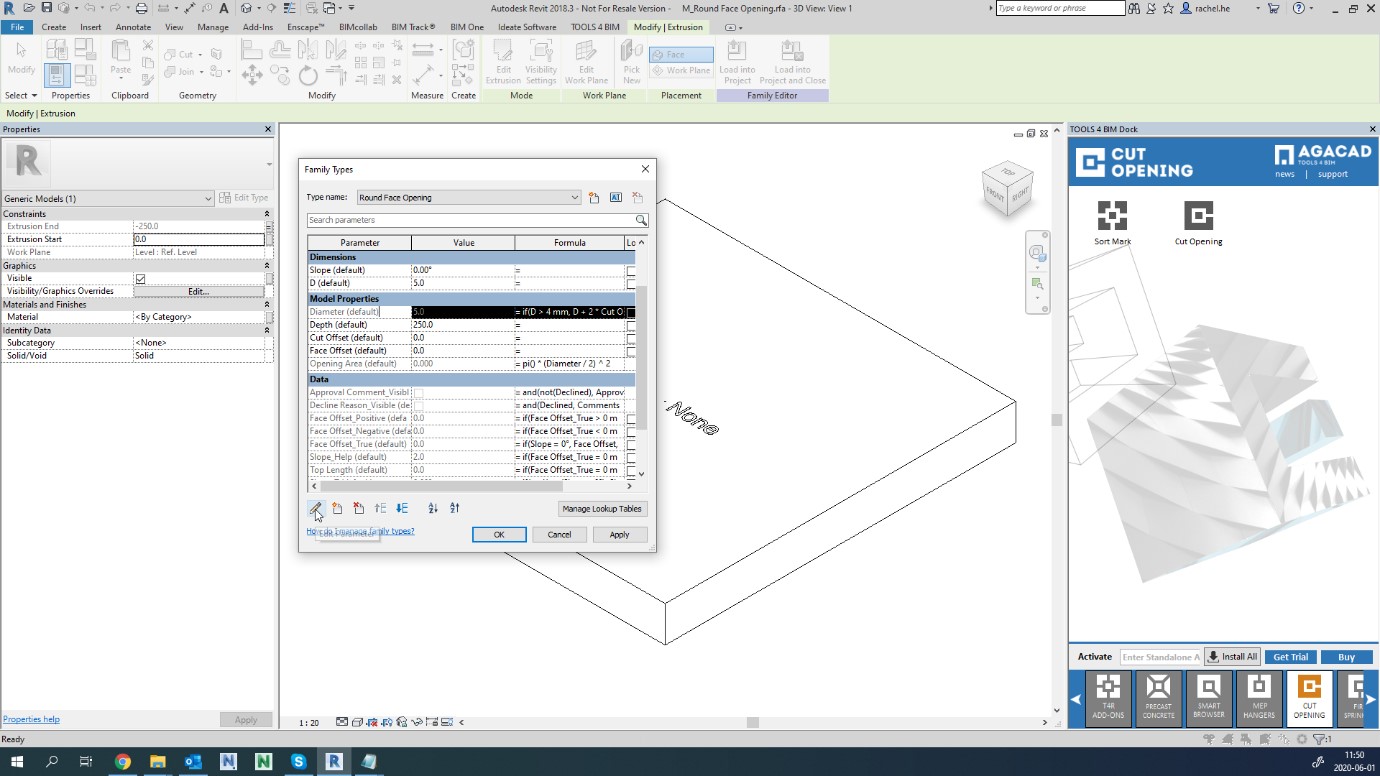Viewport: 1380px width, 776px height.
Task: Click the search magnifier in the parameters box
Action: (641, 220)
